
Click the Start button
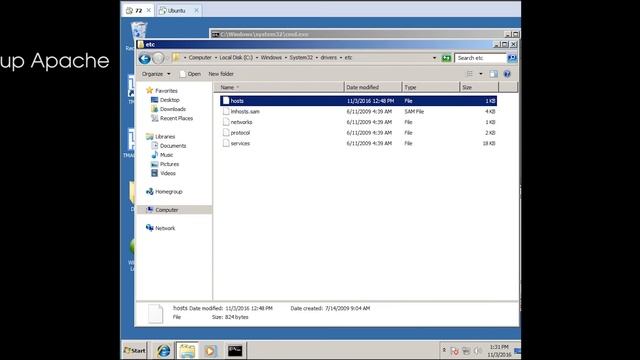134,350
